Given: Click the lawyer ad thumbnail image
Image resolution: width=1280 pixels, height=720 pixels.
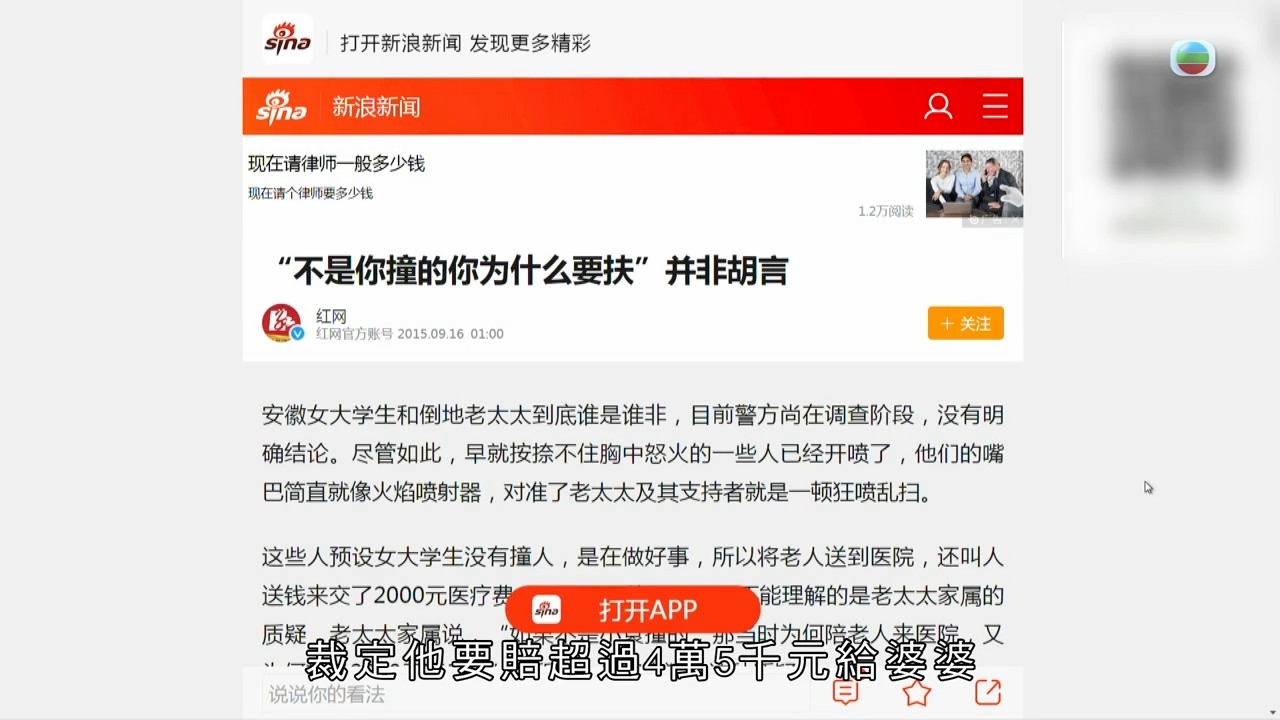Looking at the screenshot, I should (x=974, y=184).
